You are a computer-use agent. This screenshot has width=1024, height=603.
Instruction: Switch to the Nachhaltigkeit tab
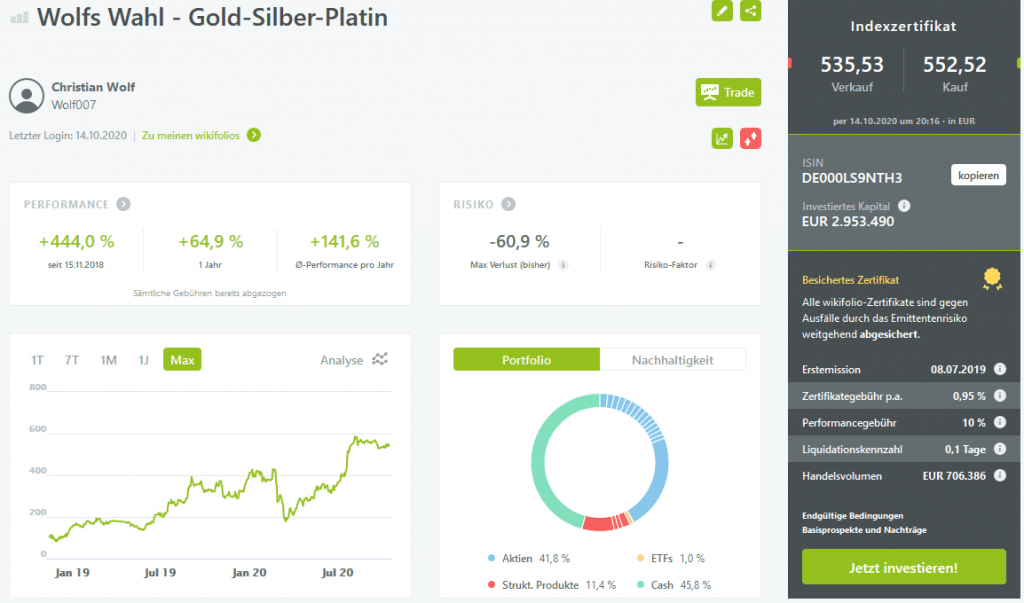(672, 360)
